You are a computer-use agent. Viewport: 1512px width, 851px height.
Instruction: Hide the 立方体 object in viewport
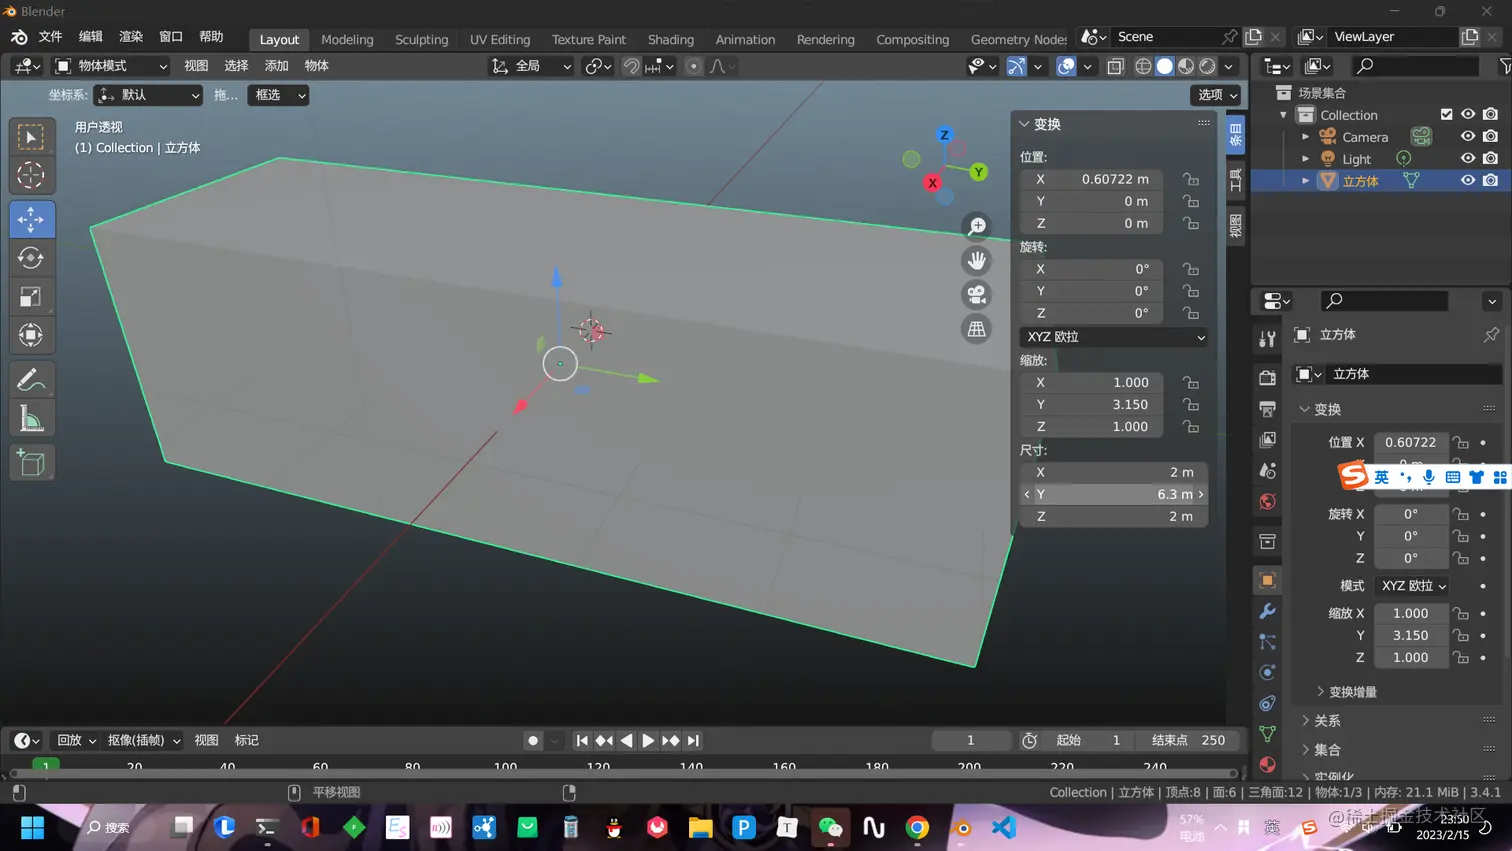click(x=1468, y=181)
